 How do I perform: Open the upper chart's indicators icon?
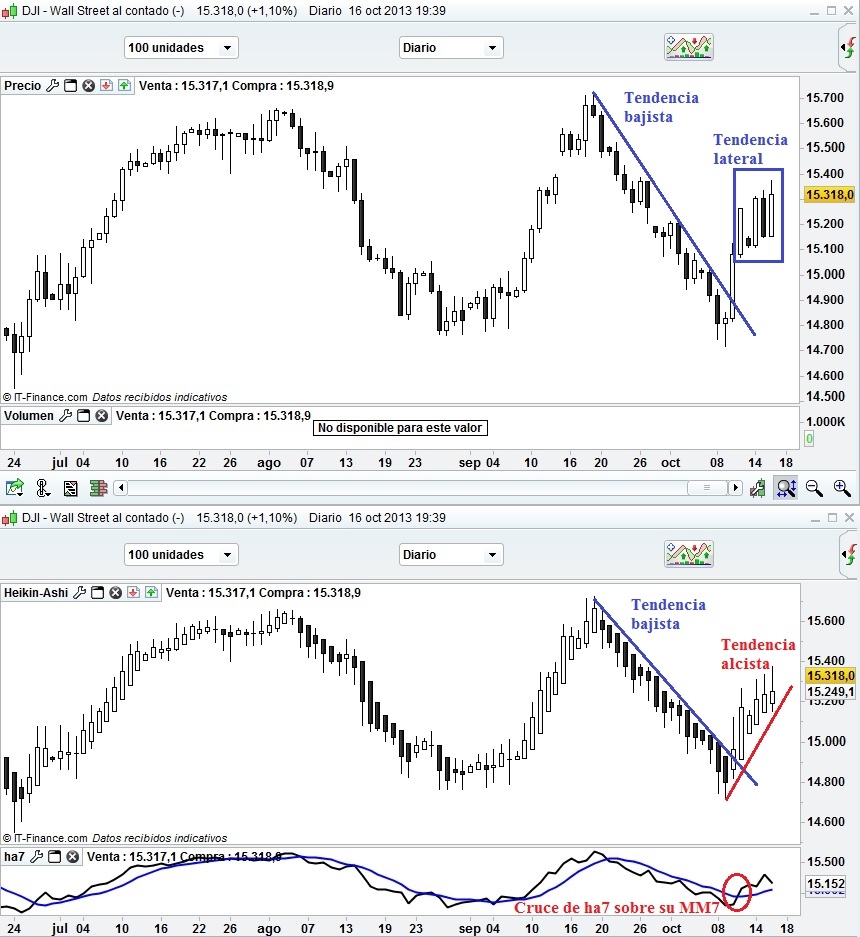click(x=689, y=47)
